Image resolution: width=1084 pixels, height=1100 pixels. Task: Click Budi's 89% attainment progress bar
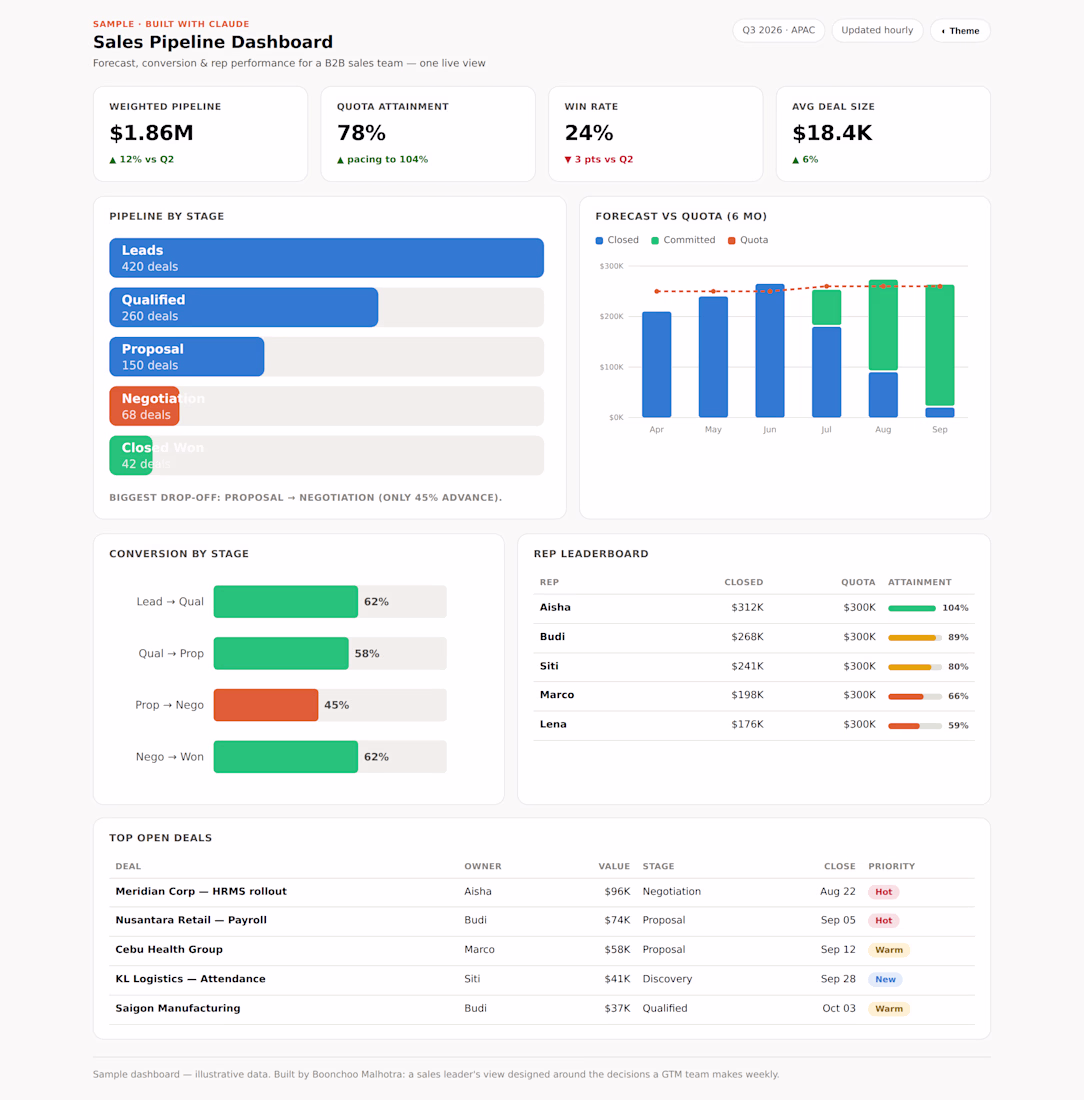click(915, 638)
